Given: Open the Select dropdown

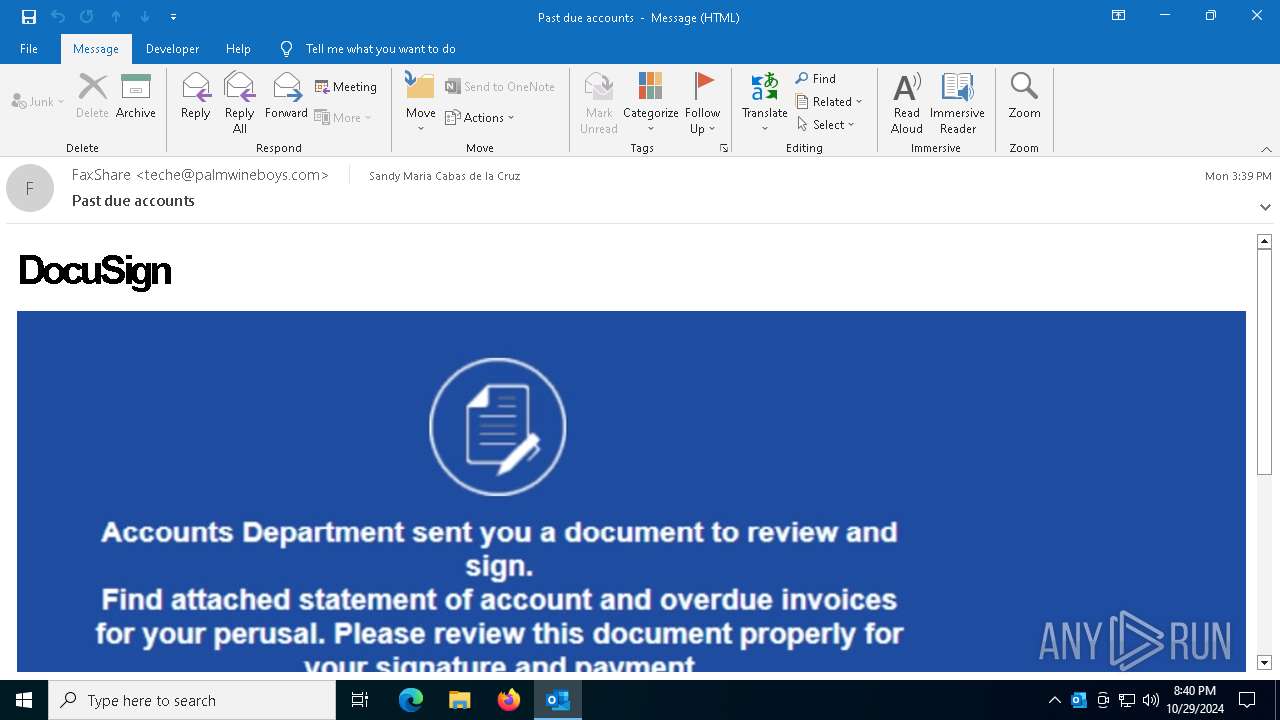Looking at the screenshot, I should coord(826,124).
